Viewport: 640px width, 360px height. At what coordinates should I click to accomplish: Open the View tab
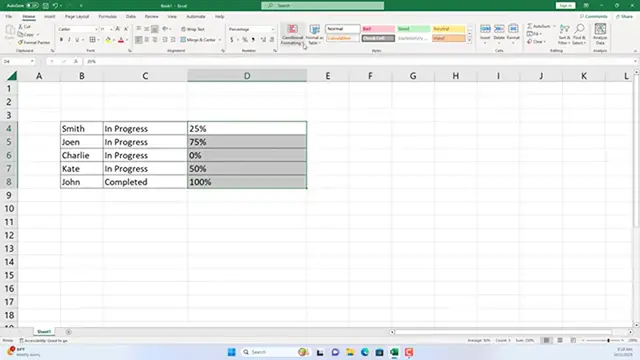172,17
